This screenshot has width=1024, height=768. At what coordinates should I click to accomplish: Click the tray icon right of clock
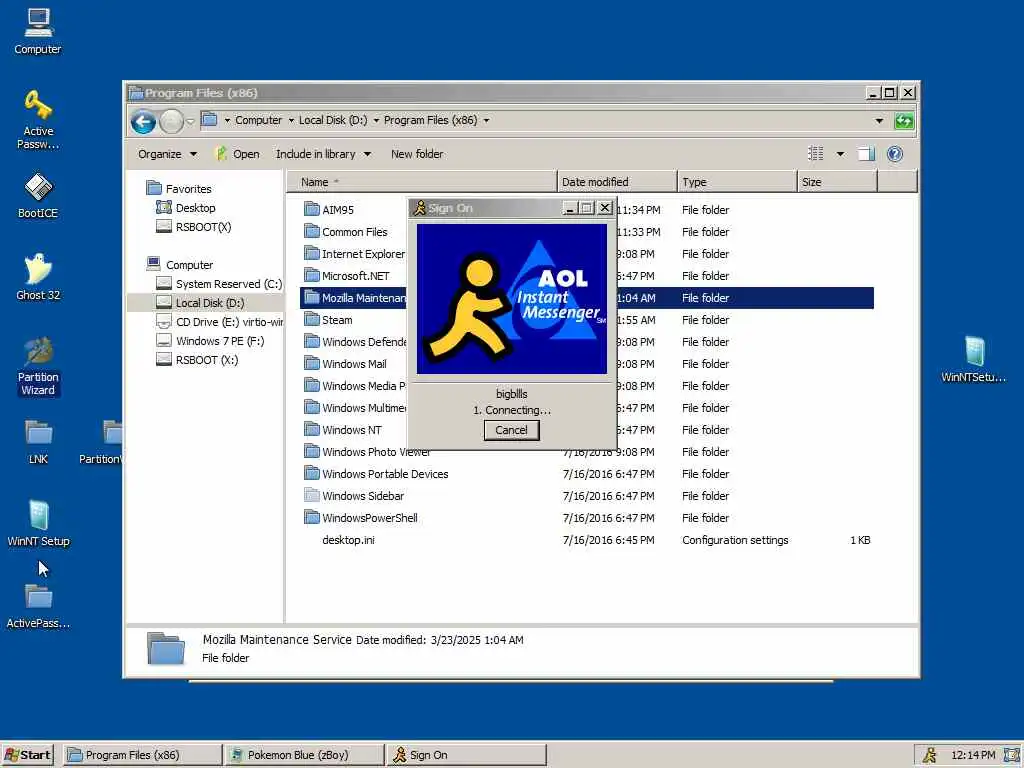(x=1014, y=756)
